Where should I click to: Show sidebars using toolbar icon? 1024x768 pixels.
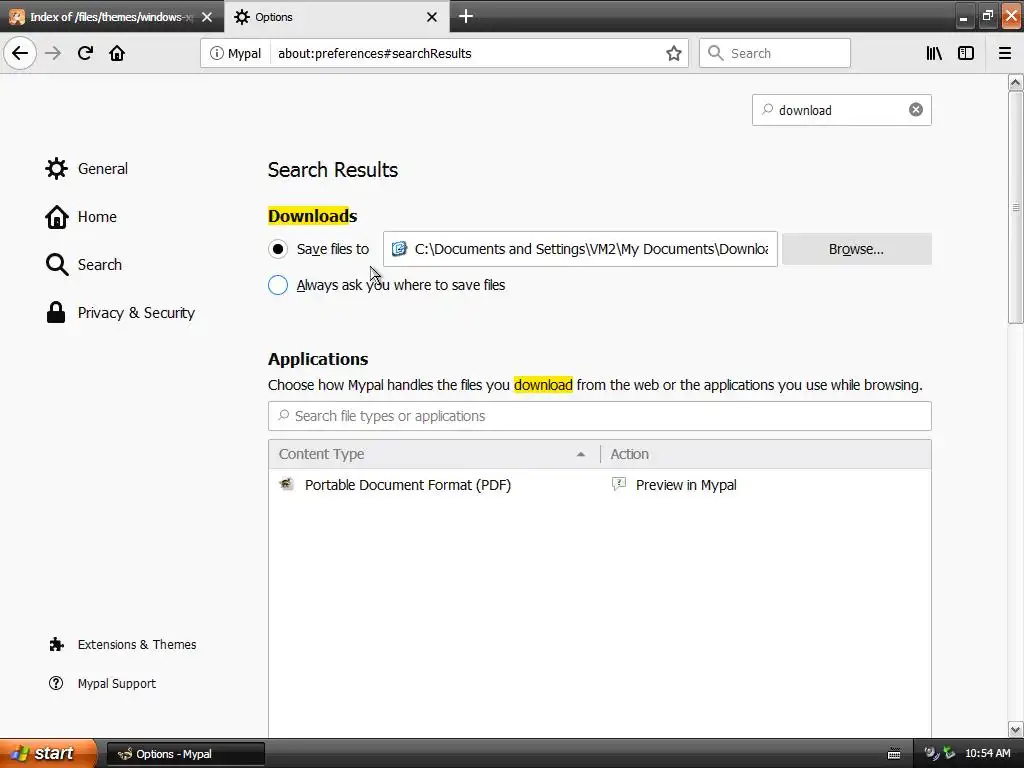[x=966, y=54]
